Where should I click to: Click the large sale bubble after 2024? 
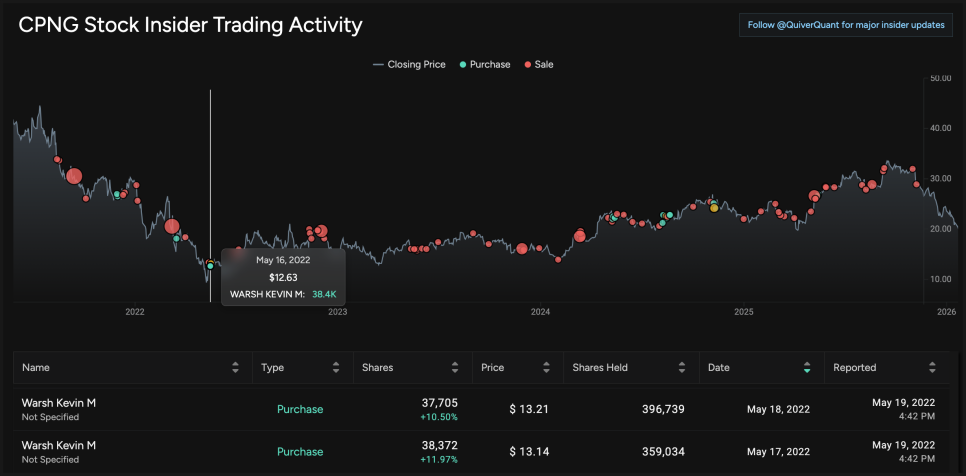tap(579, 237)
